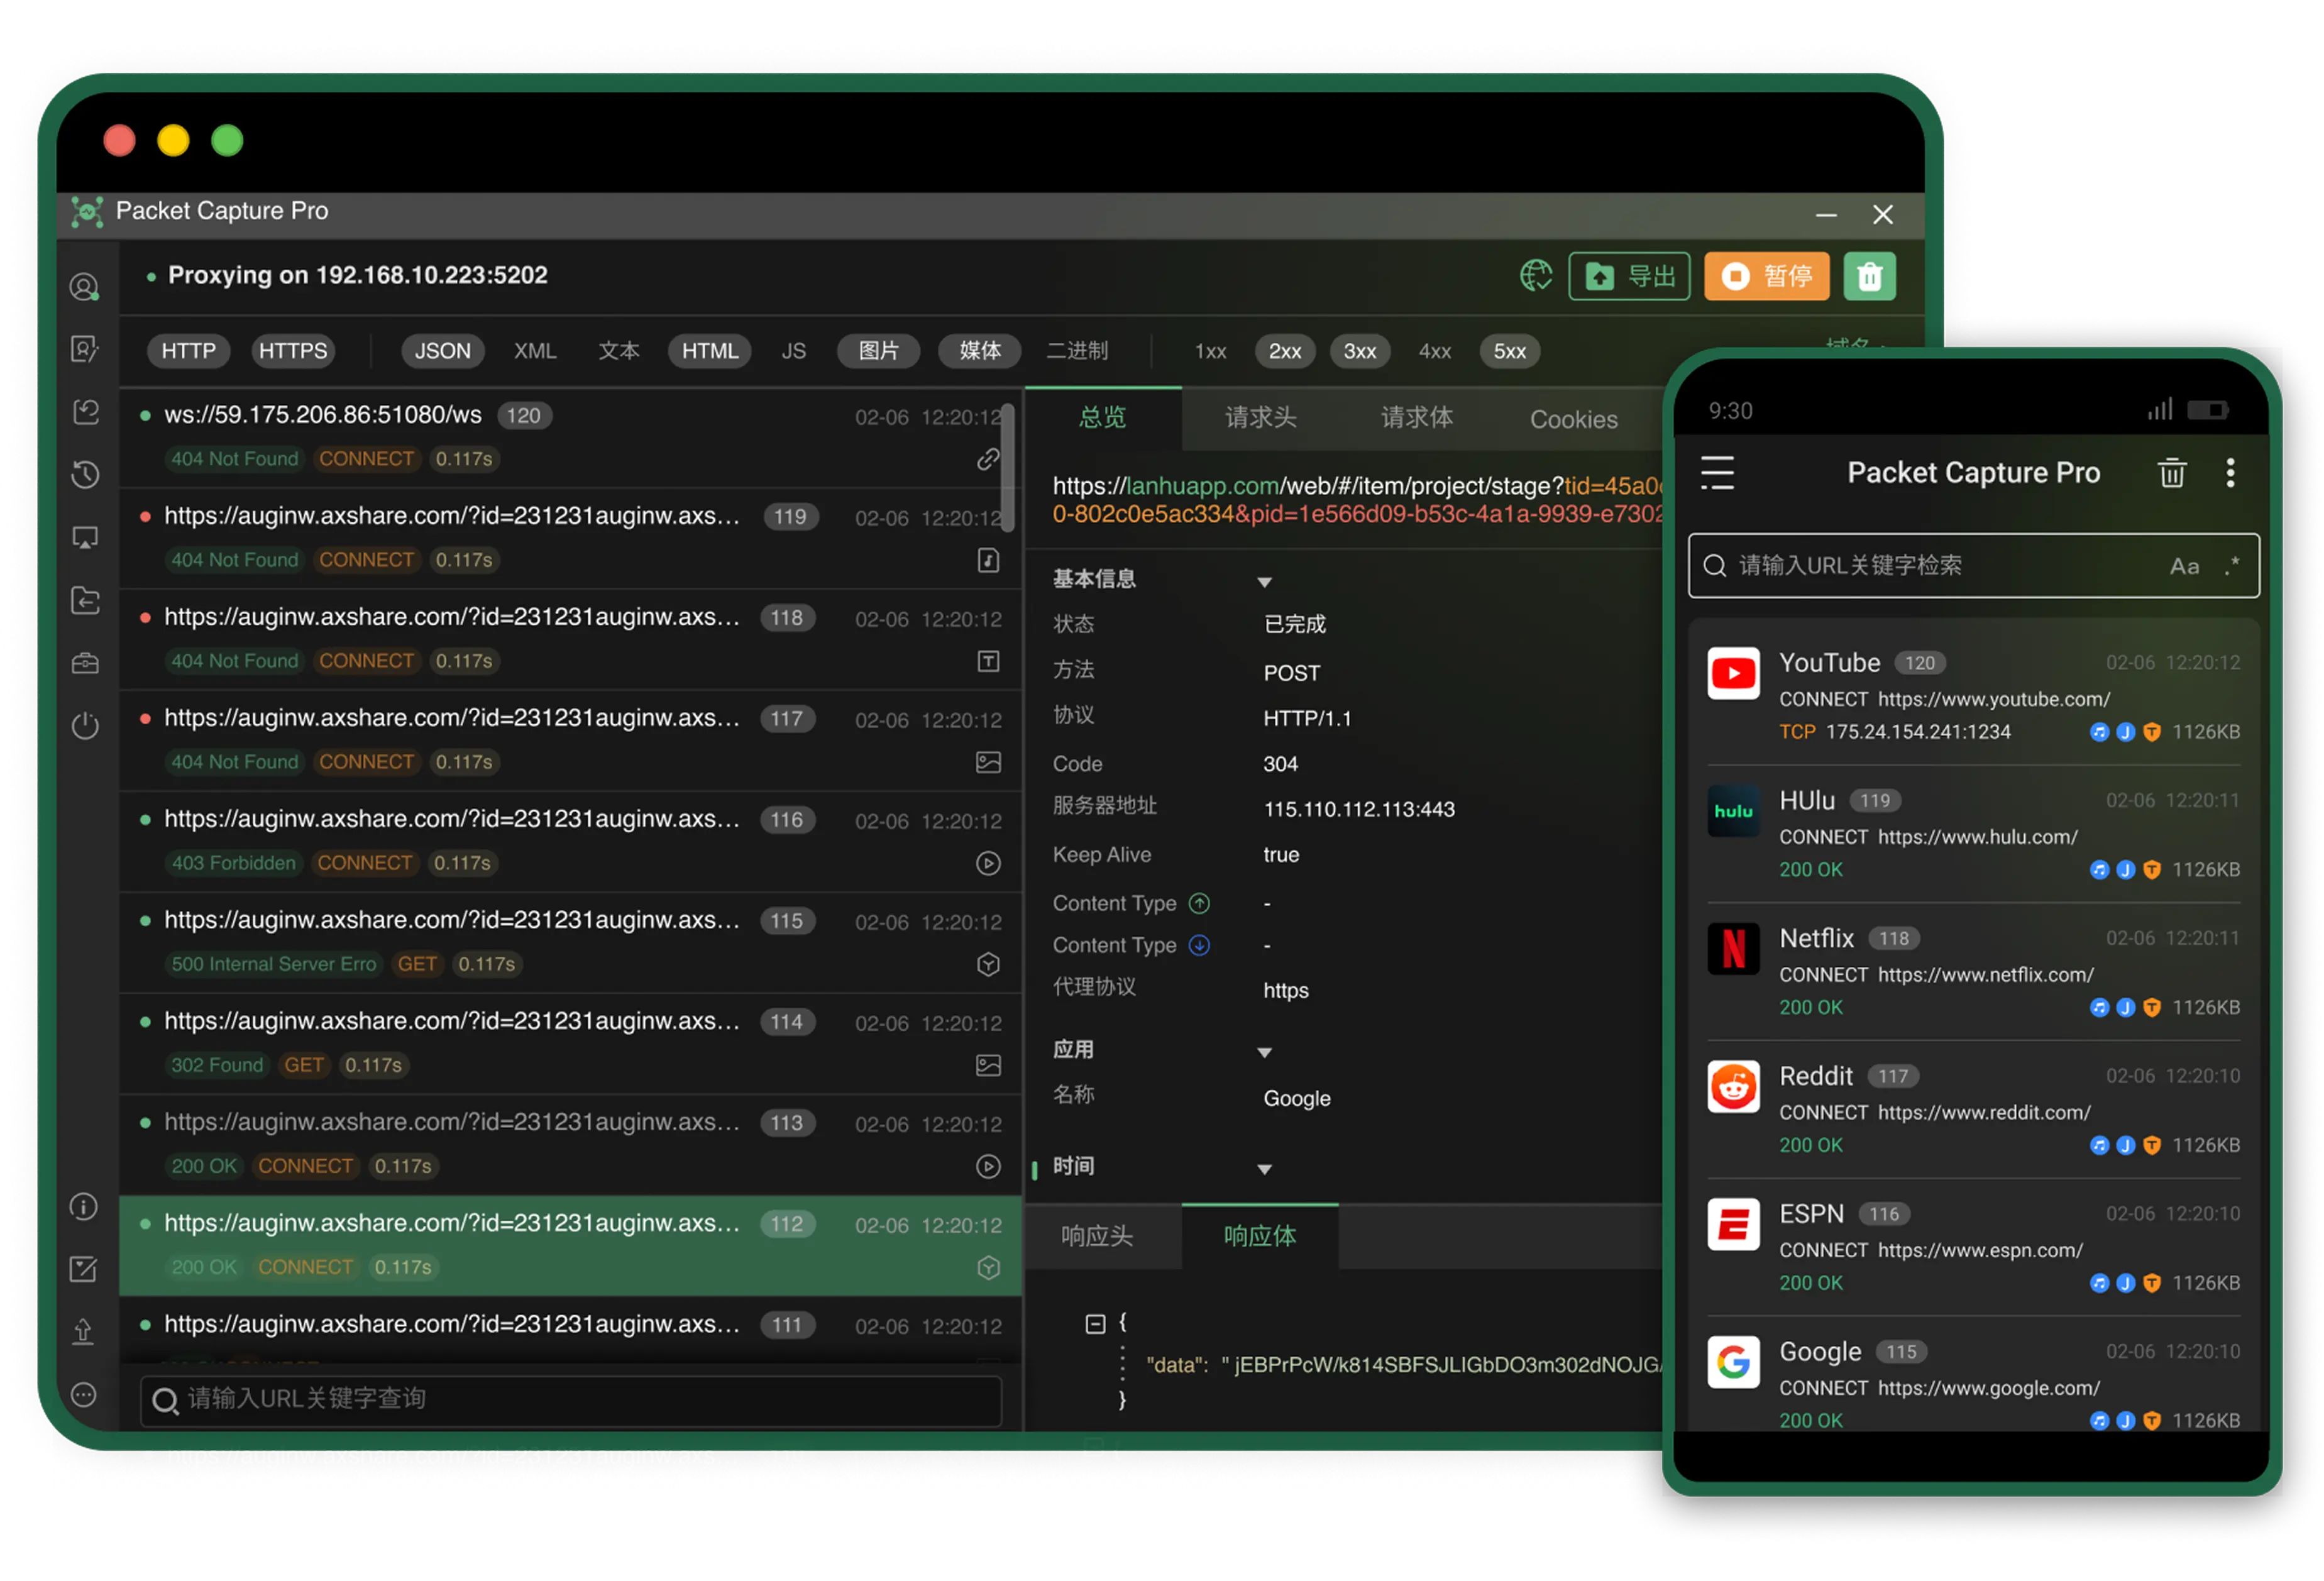
Task: Click the green trash clear button
Action: pyautogui.click(x=1869, y=276)
